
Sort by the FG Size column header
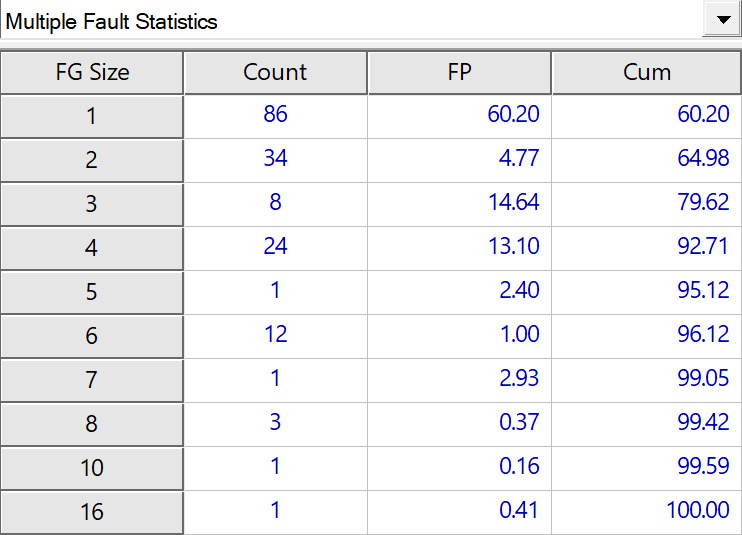[92, 73]
